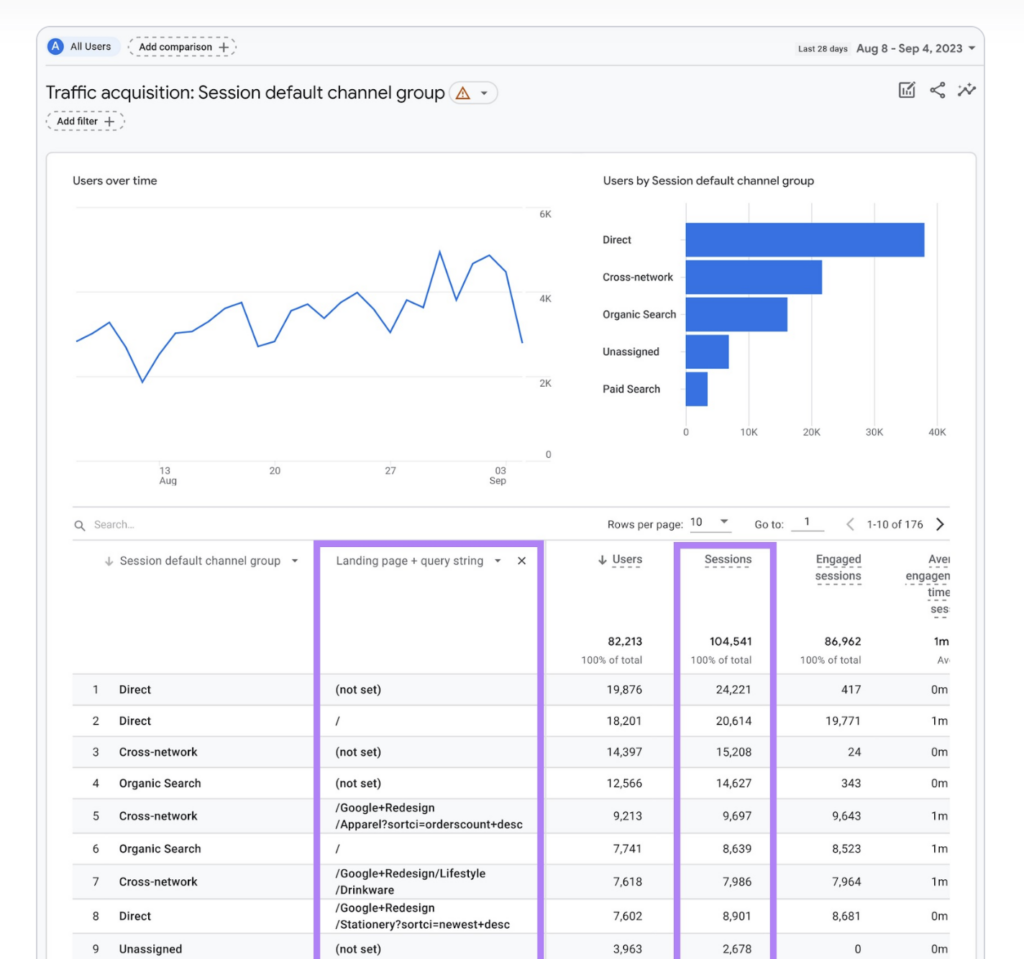Remove the Landing page secondary dimension
Image resolution: width=1024 pixels, height=959 pixels.
pos(522,561)
